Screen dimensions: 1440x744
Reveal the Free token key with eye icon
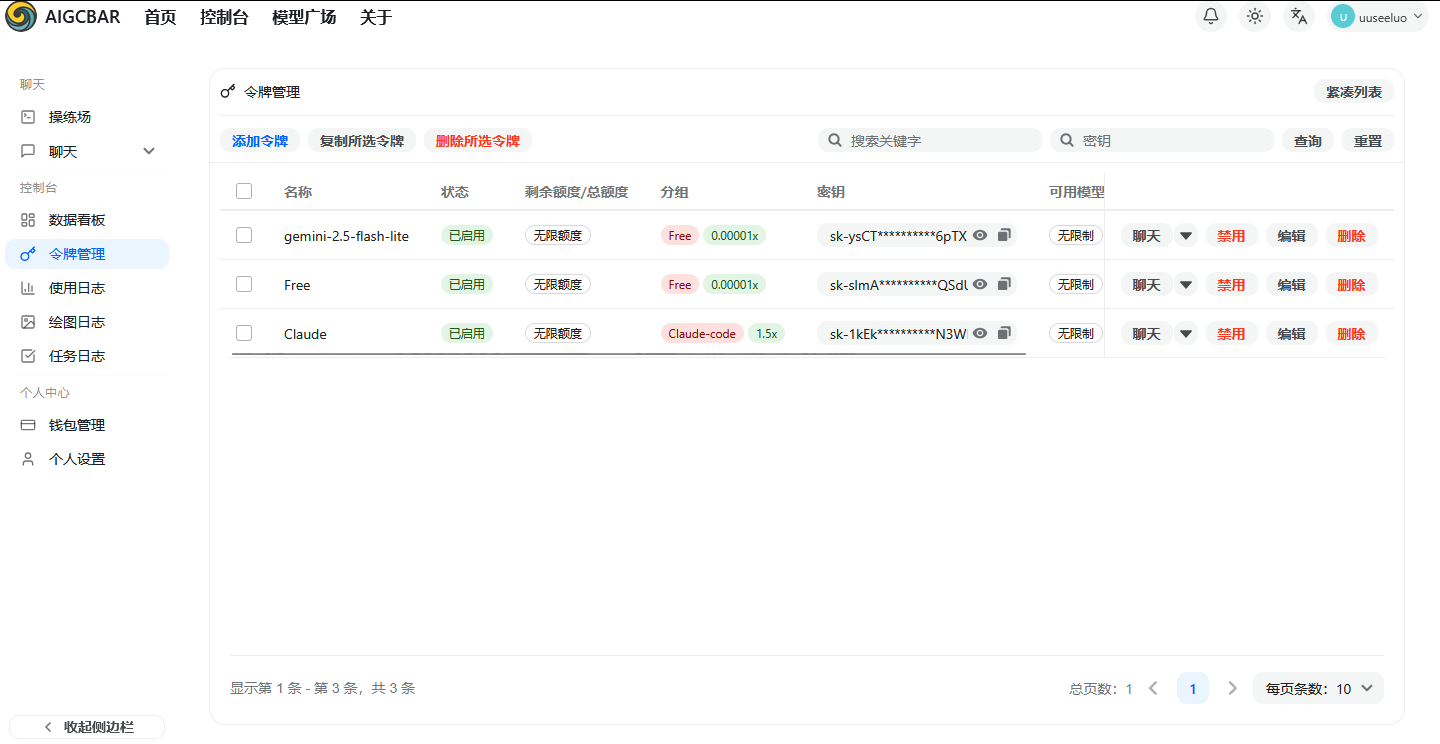coord(980,284)
